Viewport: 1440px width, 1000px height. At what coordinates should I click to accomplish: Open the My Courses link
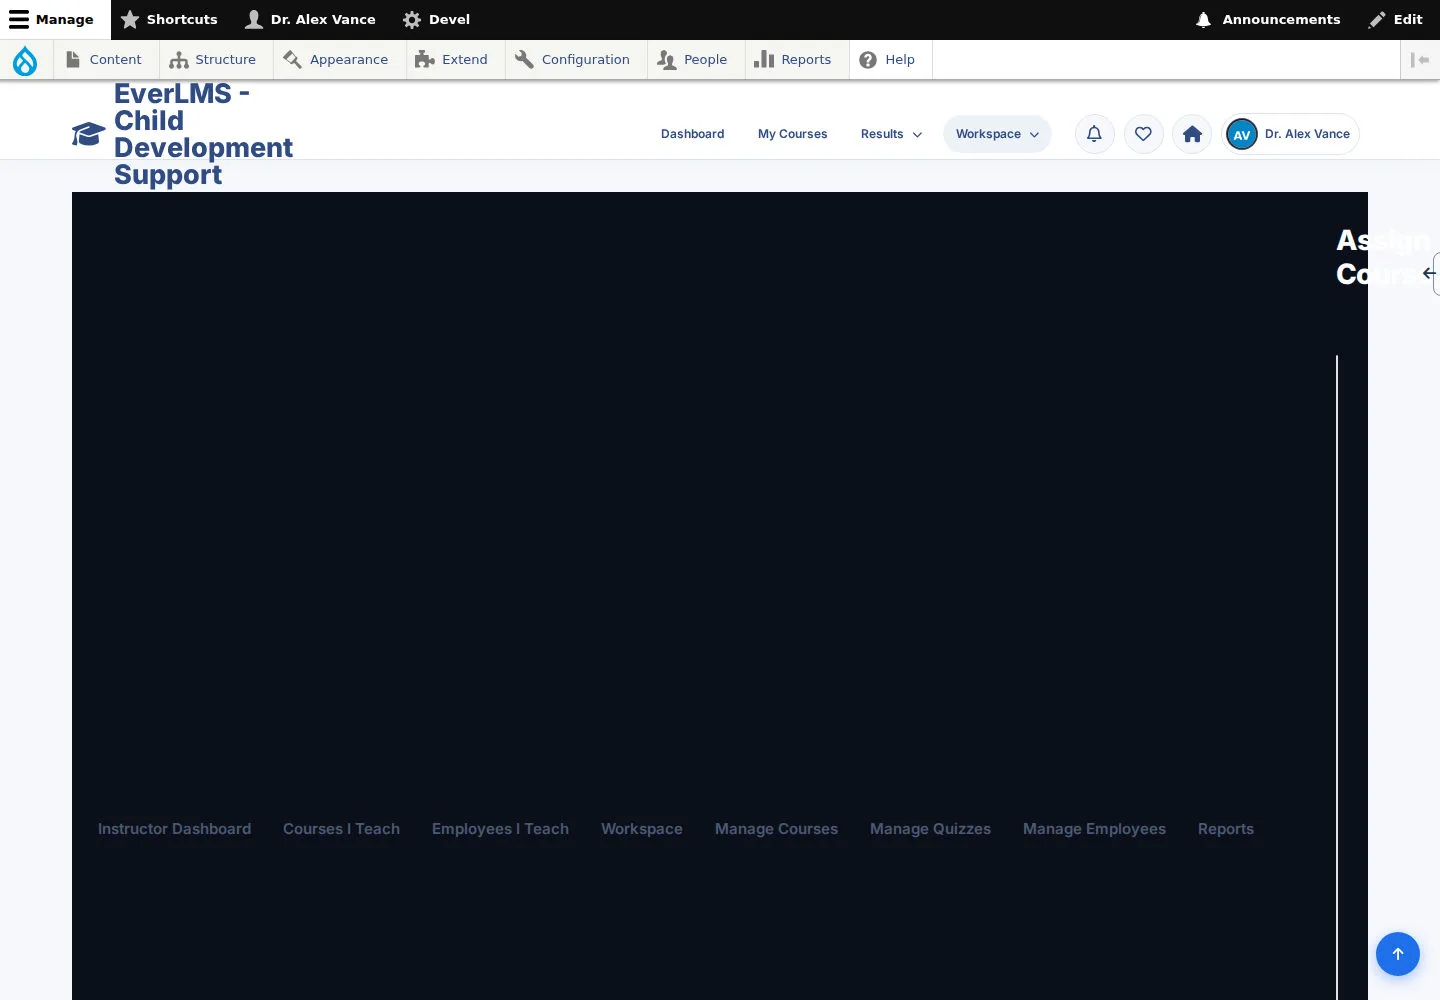793,134
